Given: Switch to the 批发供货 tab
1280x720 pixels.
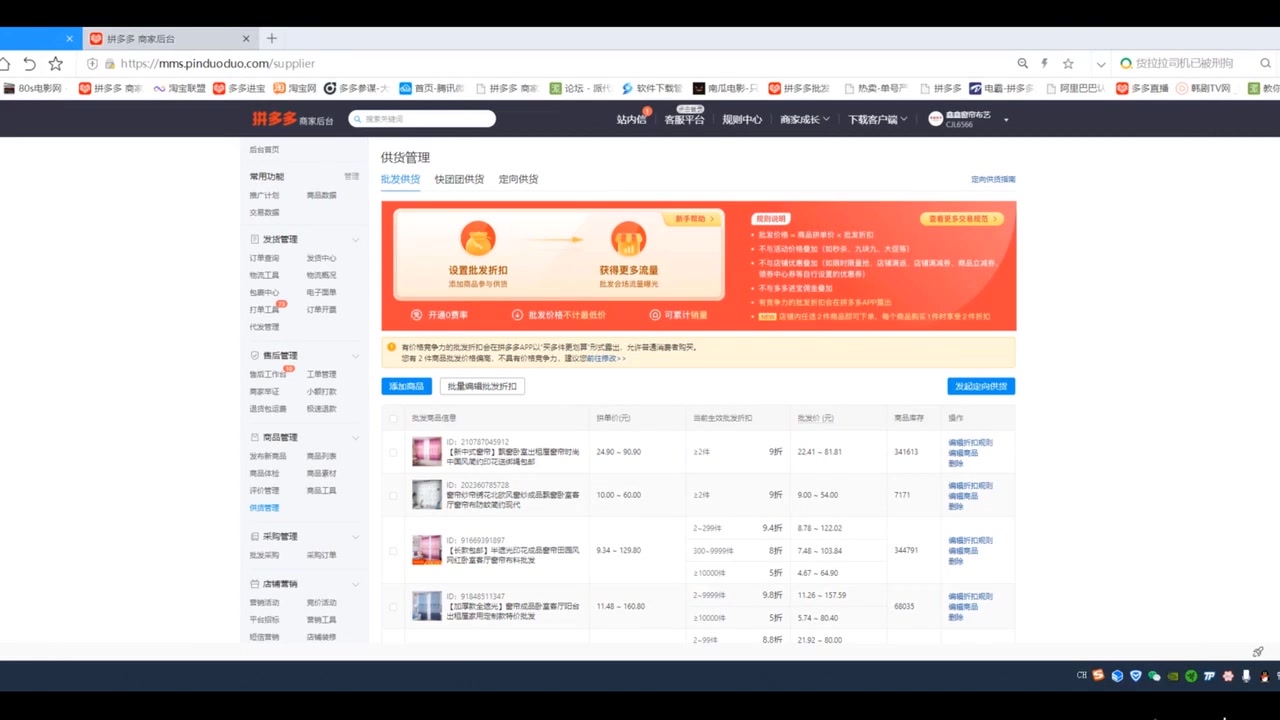Looking at the screenshot, I should 400,179.
